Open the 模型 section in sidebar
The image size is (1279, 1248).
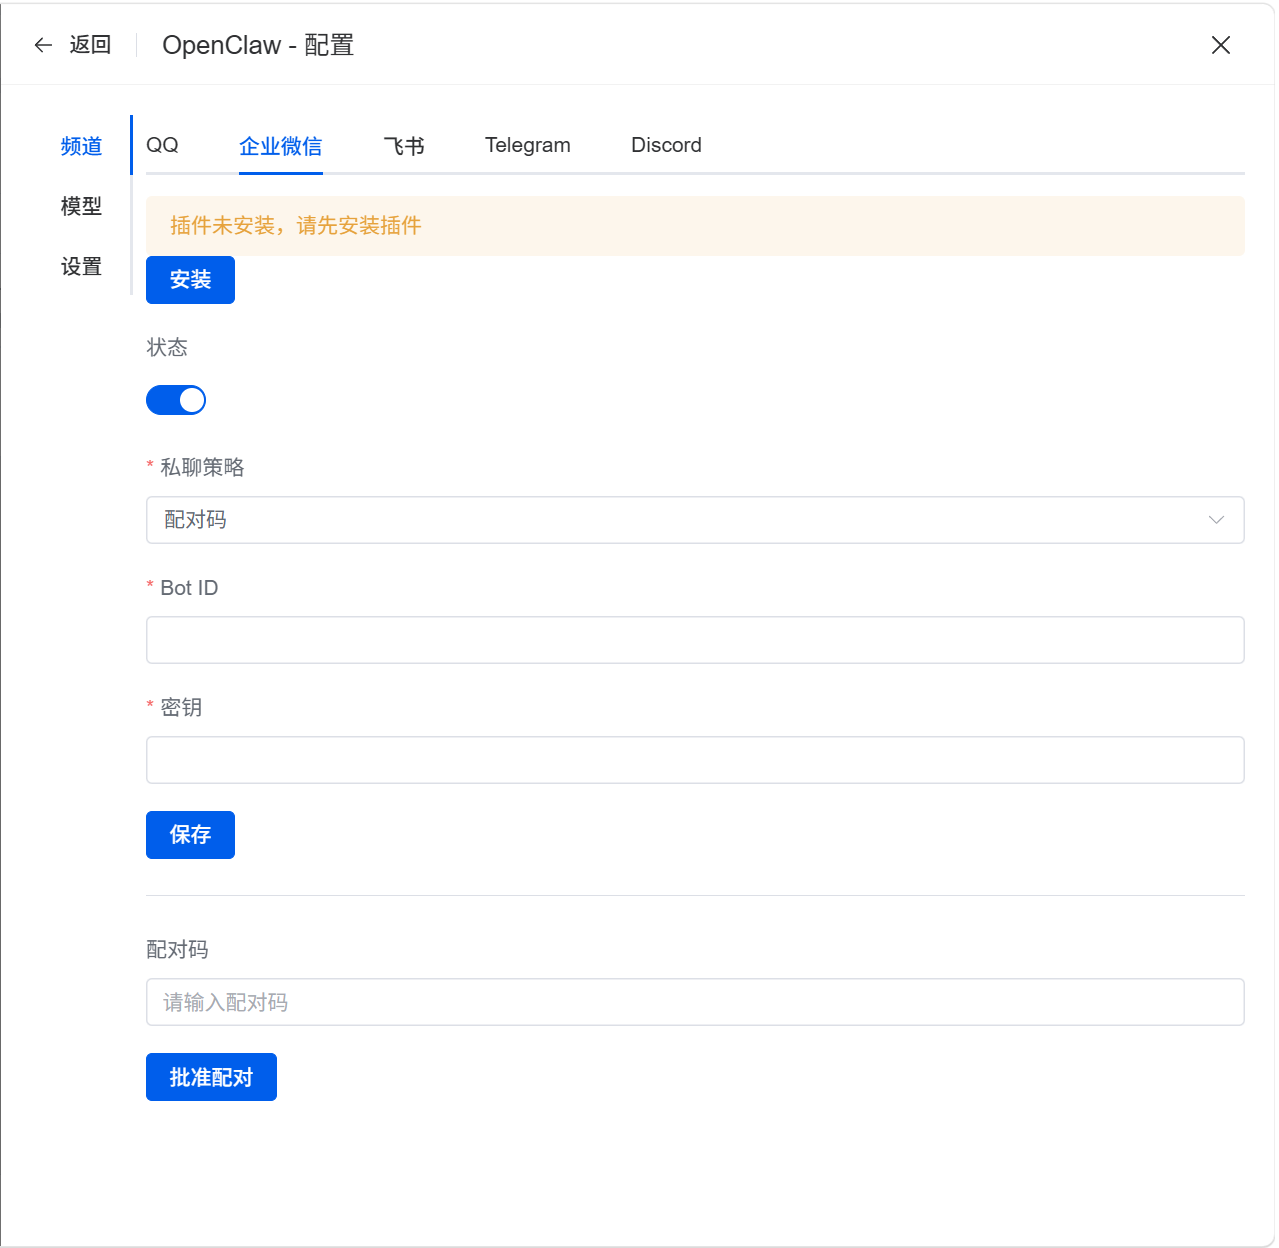(81, 206)
